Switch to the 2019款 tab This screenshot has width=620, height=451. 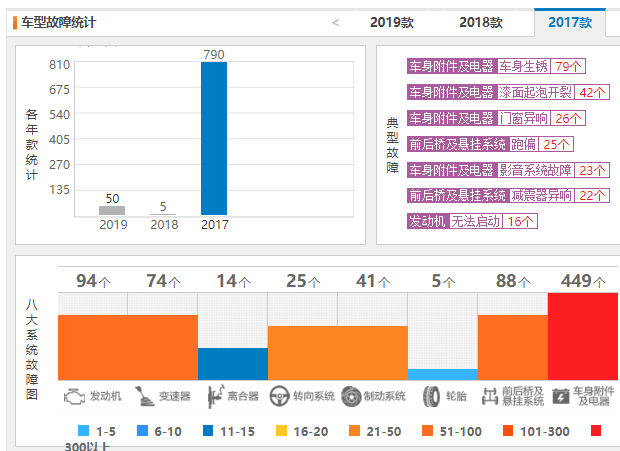(392, 23)
